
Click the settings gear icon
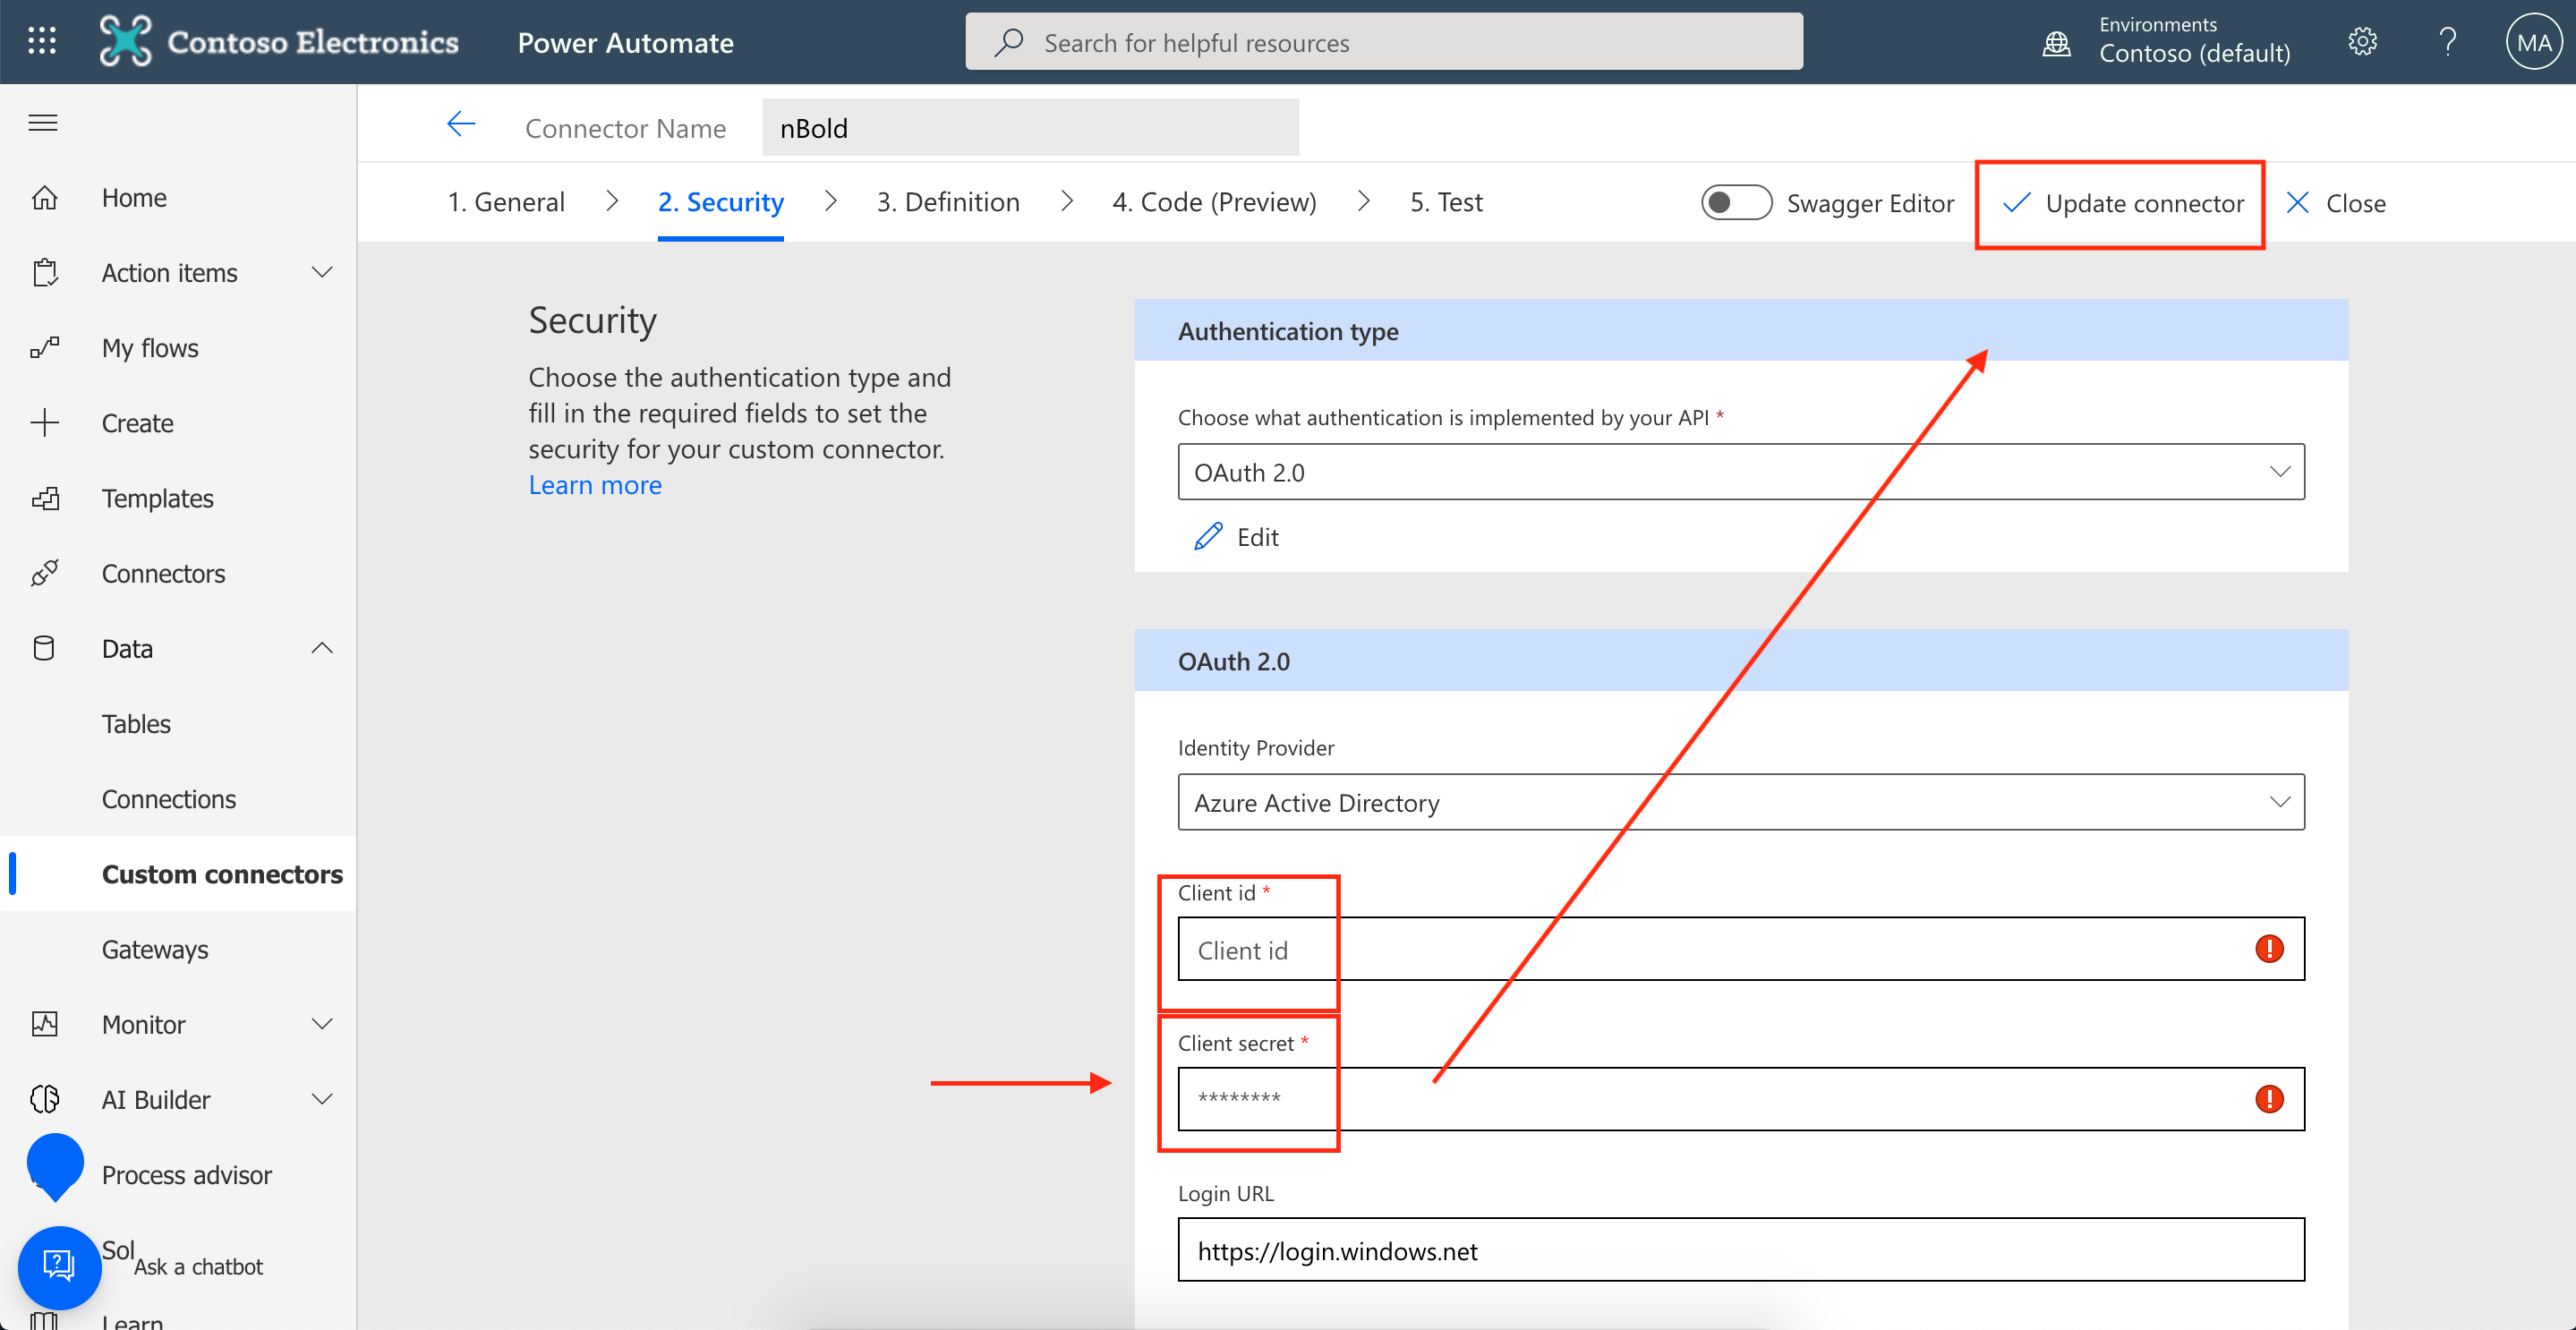click(2361, 41)
